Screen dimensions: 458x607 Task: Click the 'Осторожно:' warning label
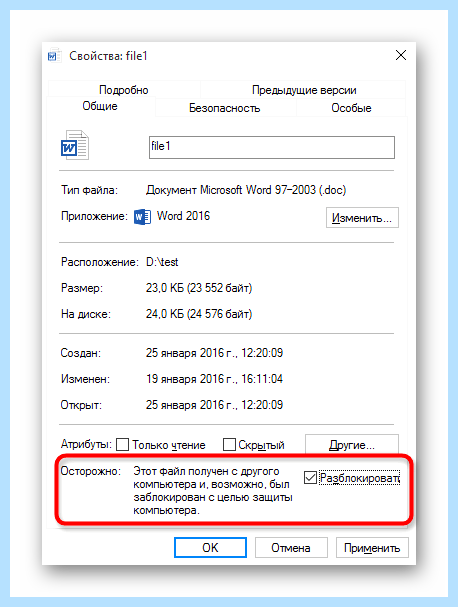pyautogui.click(x=91, y=471)
